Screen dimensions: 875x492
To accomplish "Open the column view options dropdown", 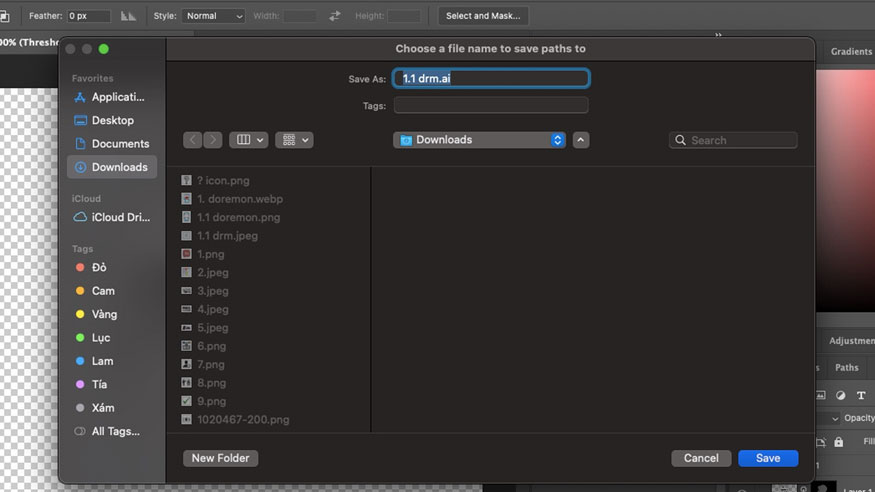I will [x=248, y=140].
